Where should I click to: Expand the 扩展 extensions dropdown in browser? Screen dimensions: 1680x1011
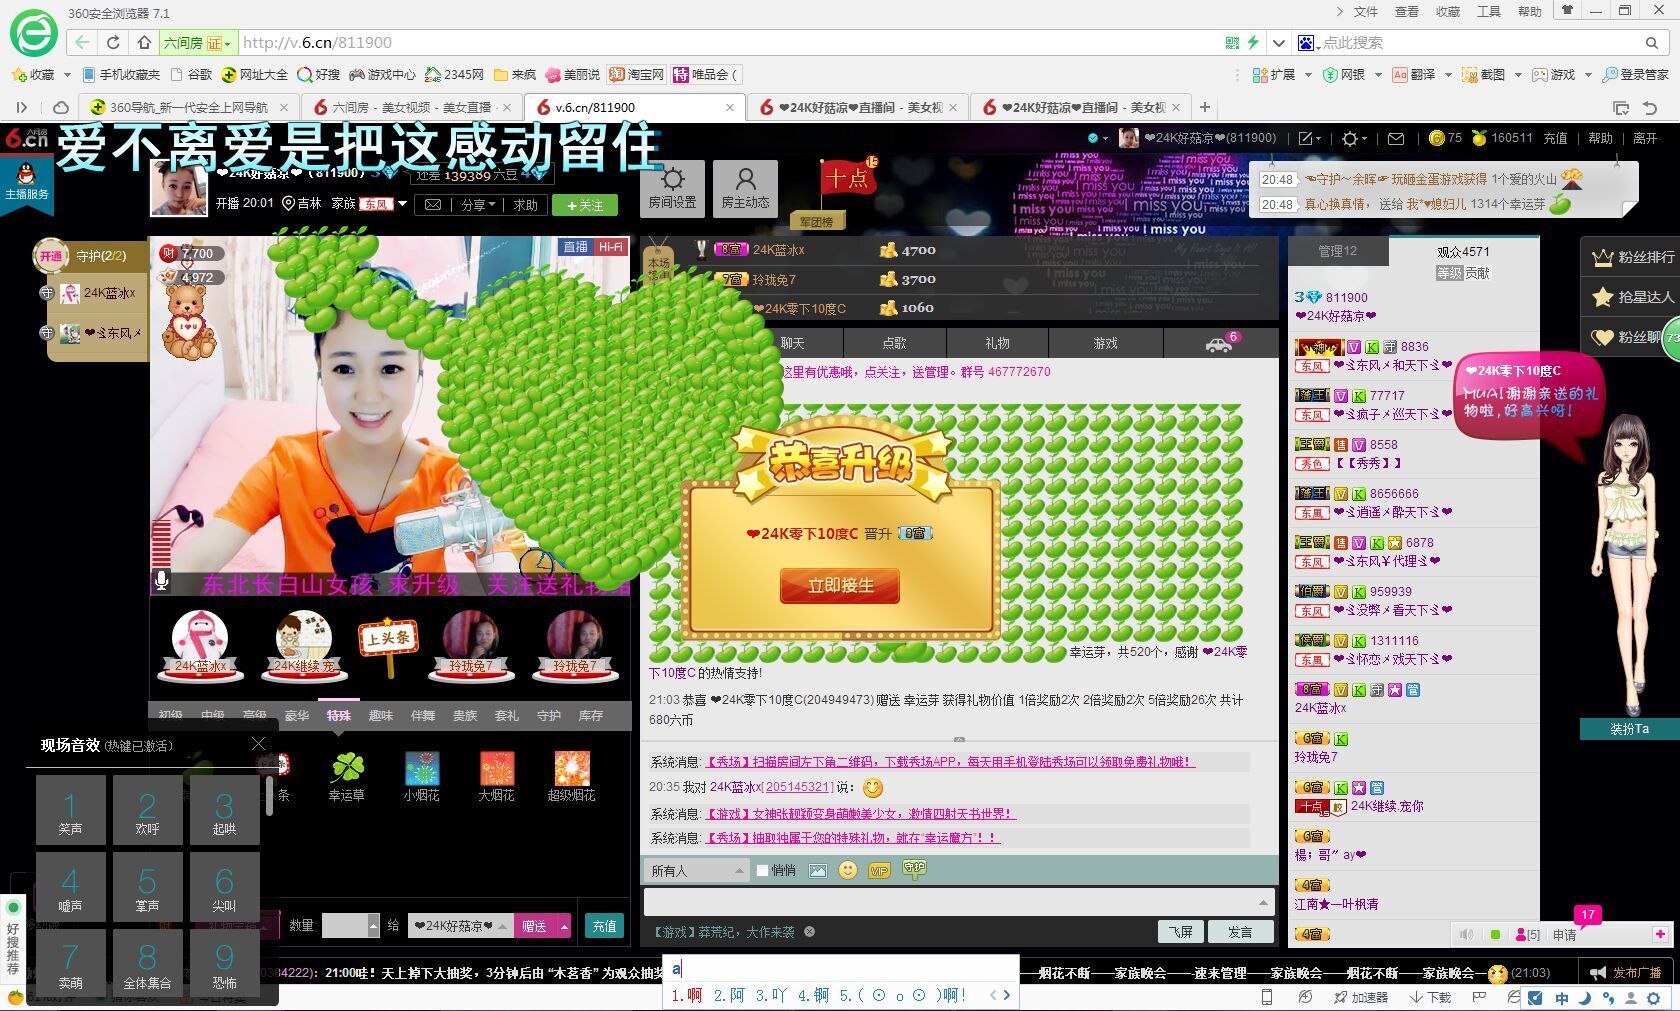(1308, 75)
